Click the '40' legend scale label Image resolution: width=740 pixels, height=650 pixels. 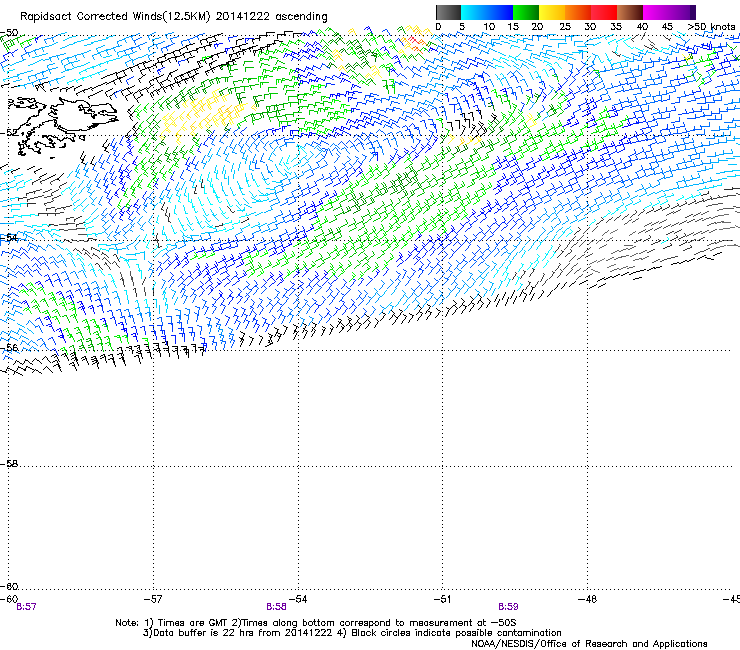click(x=642, y=26)
